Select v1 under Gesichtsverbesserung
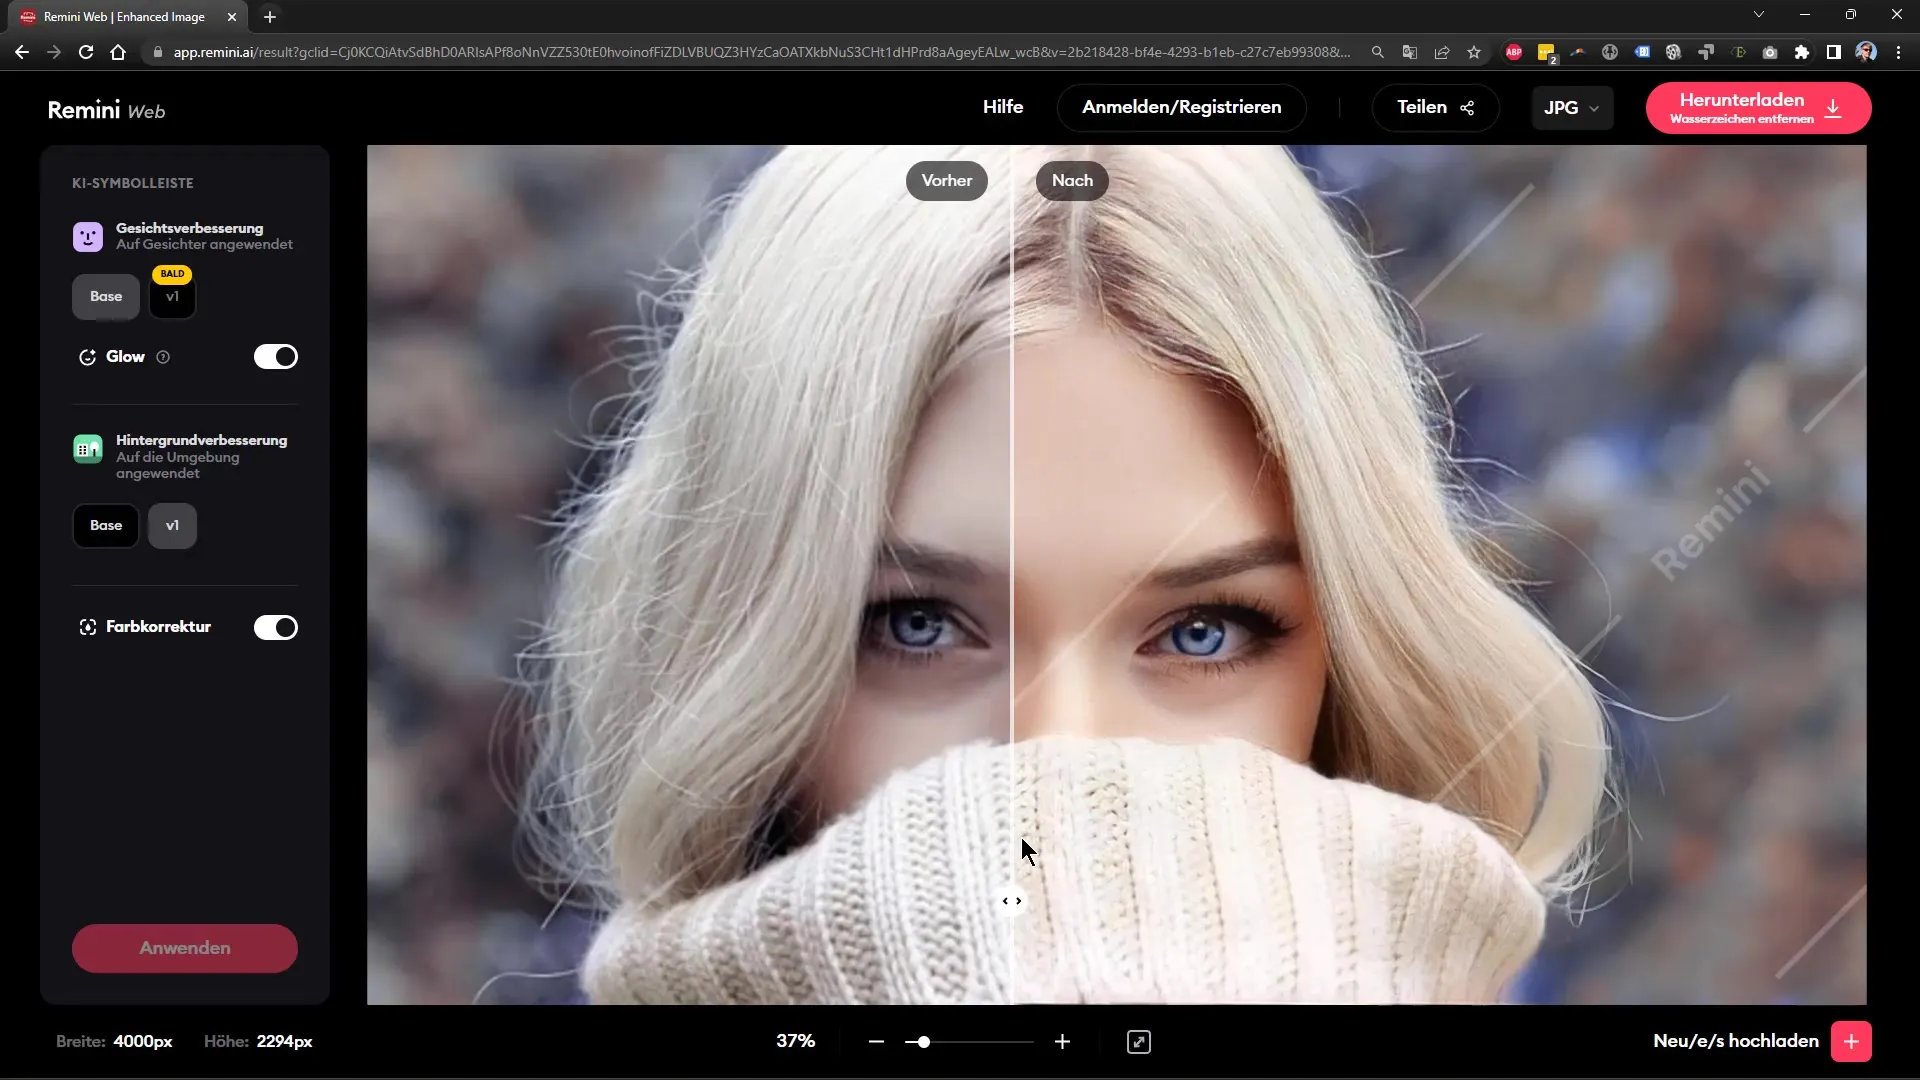Viewport: 1920px width, 1080px height. [172, 297]
